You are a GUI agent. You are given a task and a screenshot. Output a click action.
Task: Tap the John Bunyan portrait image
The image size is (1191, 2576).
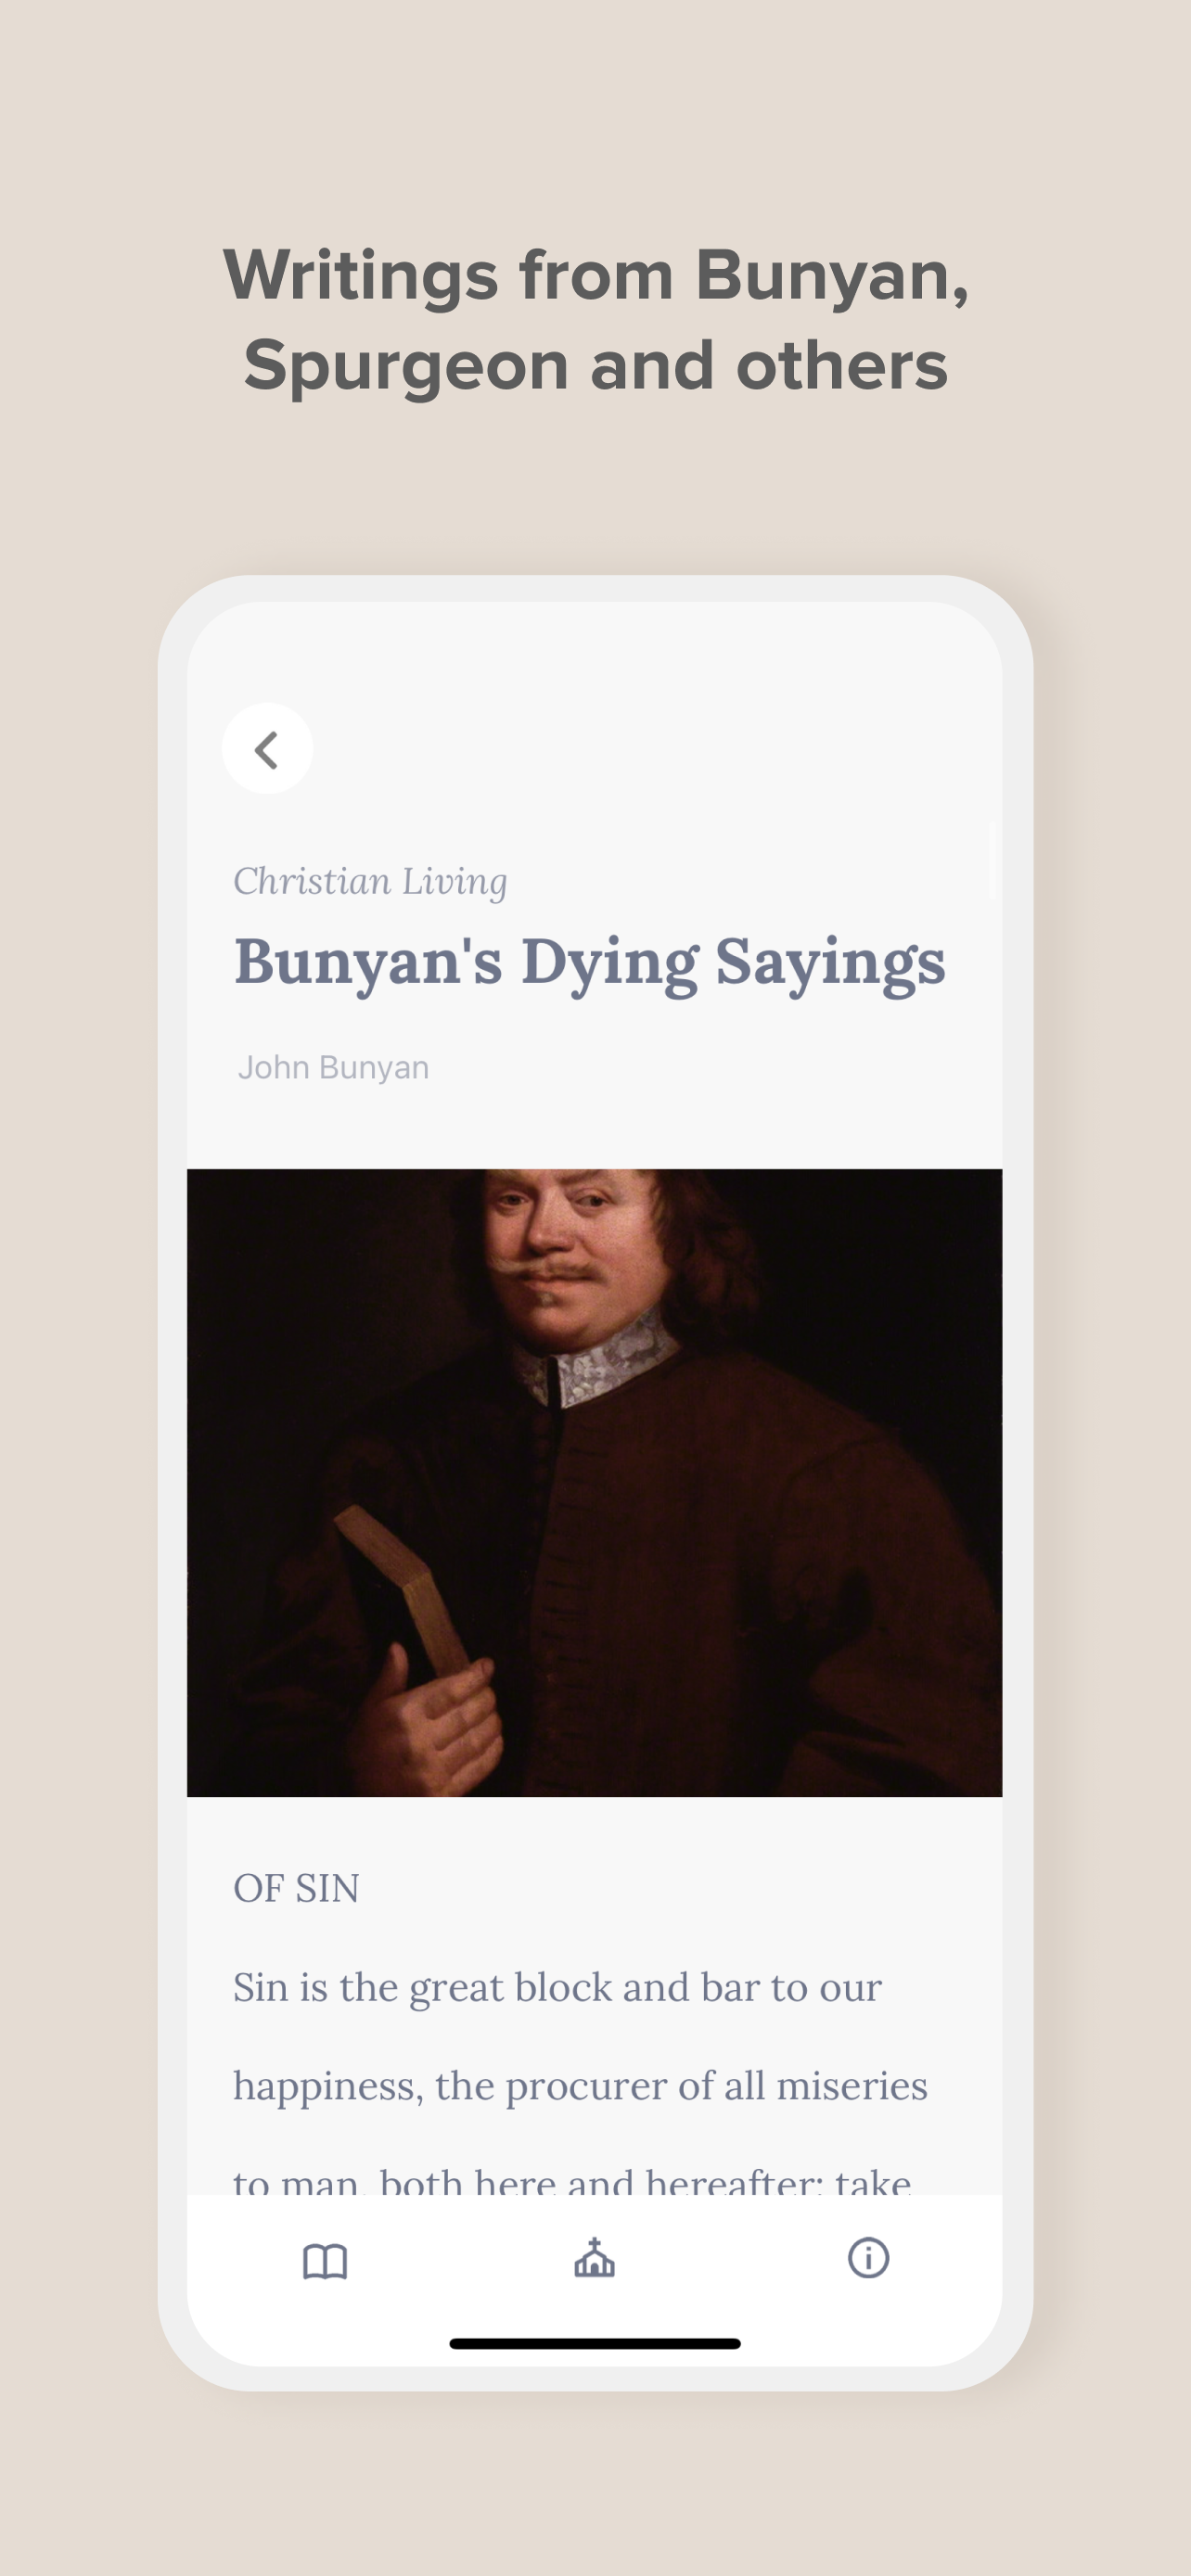click(594, 1482)
